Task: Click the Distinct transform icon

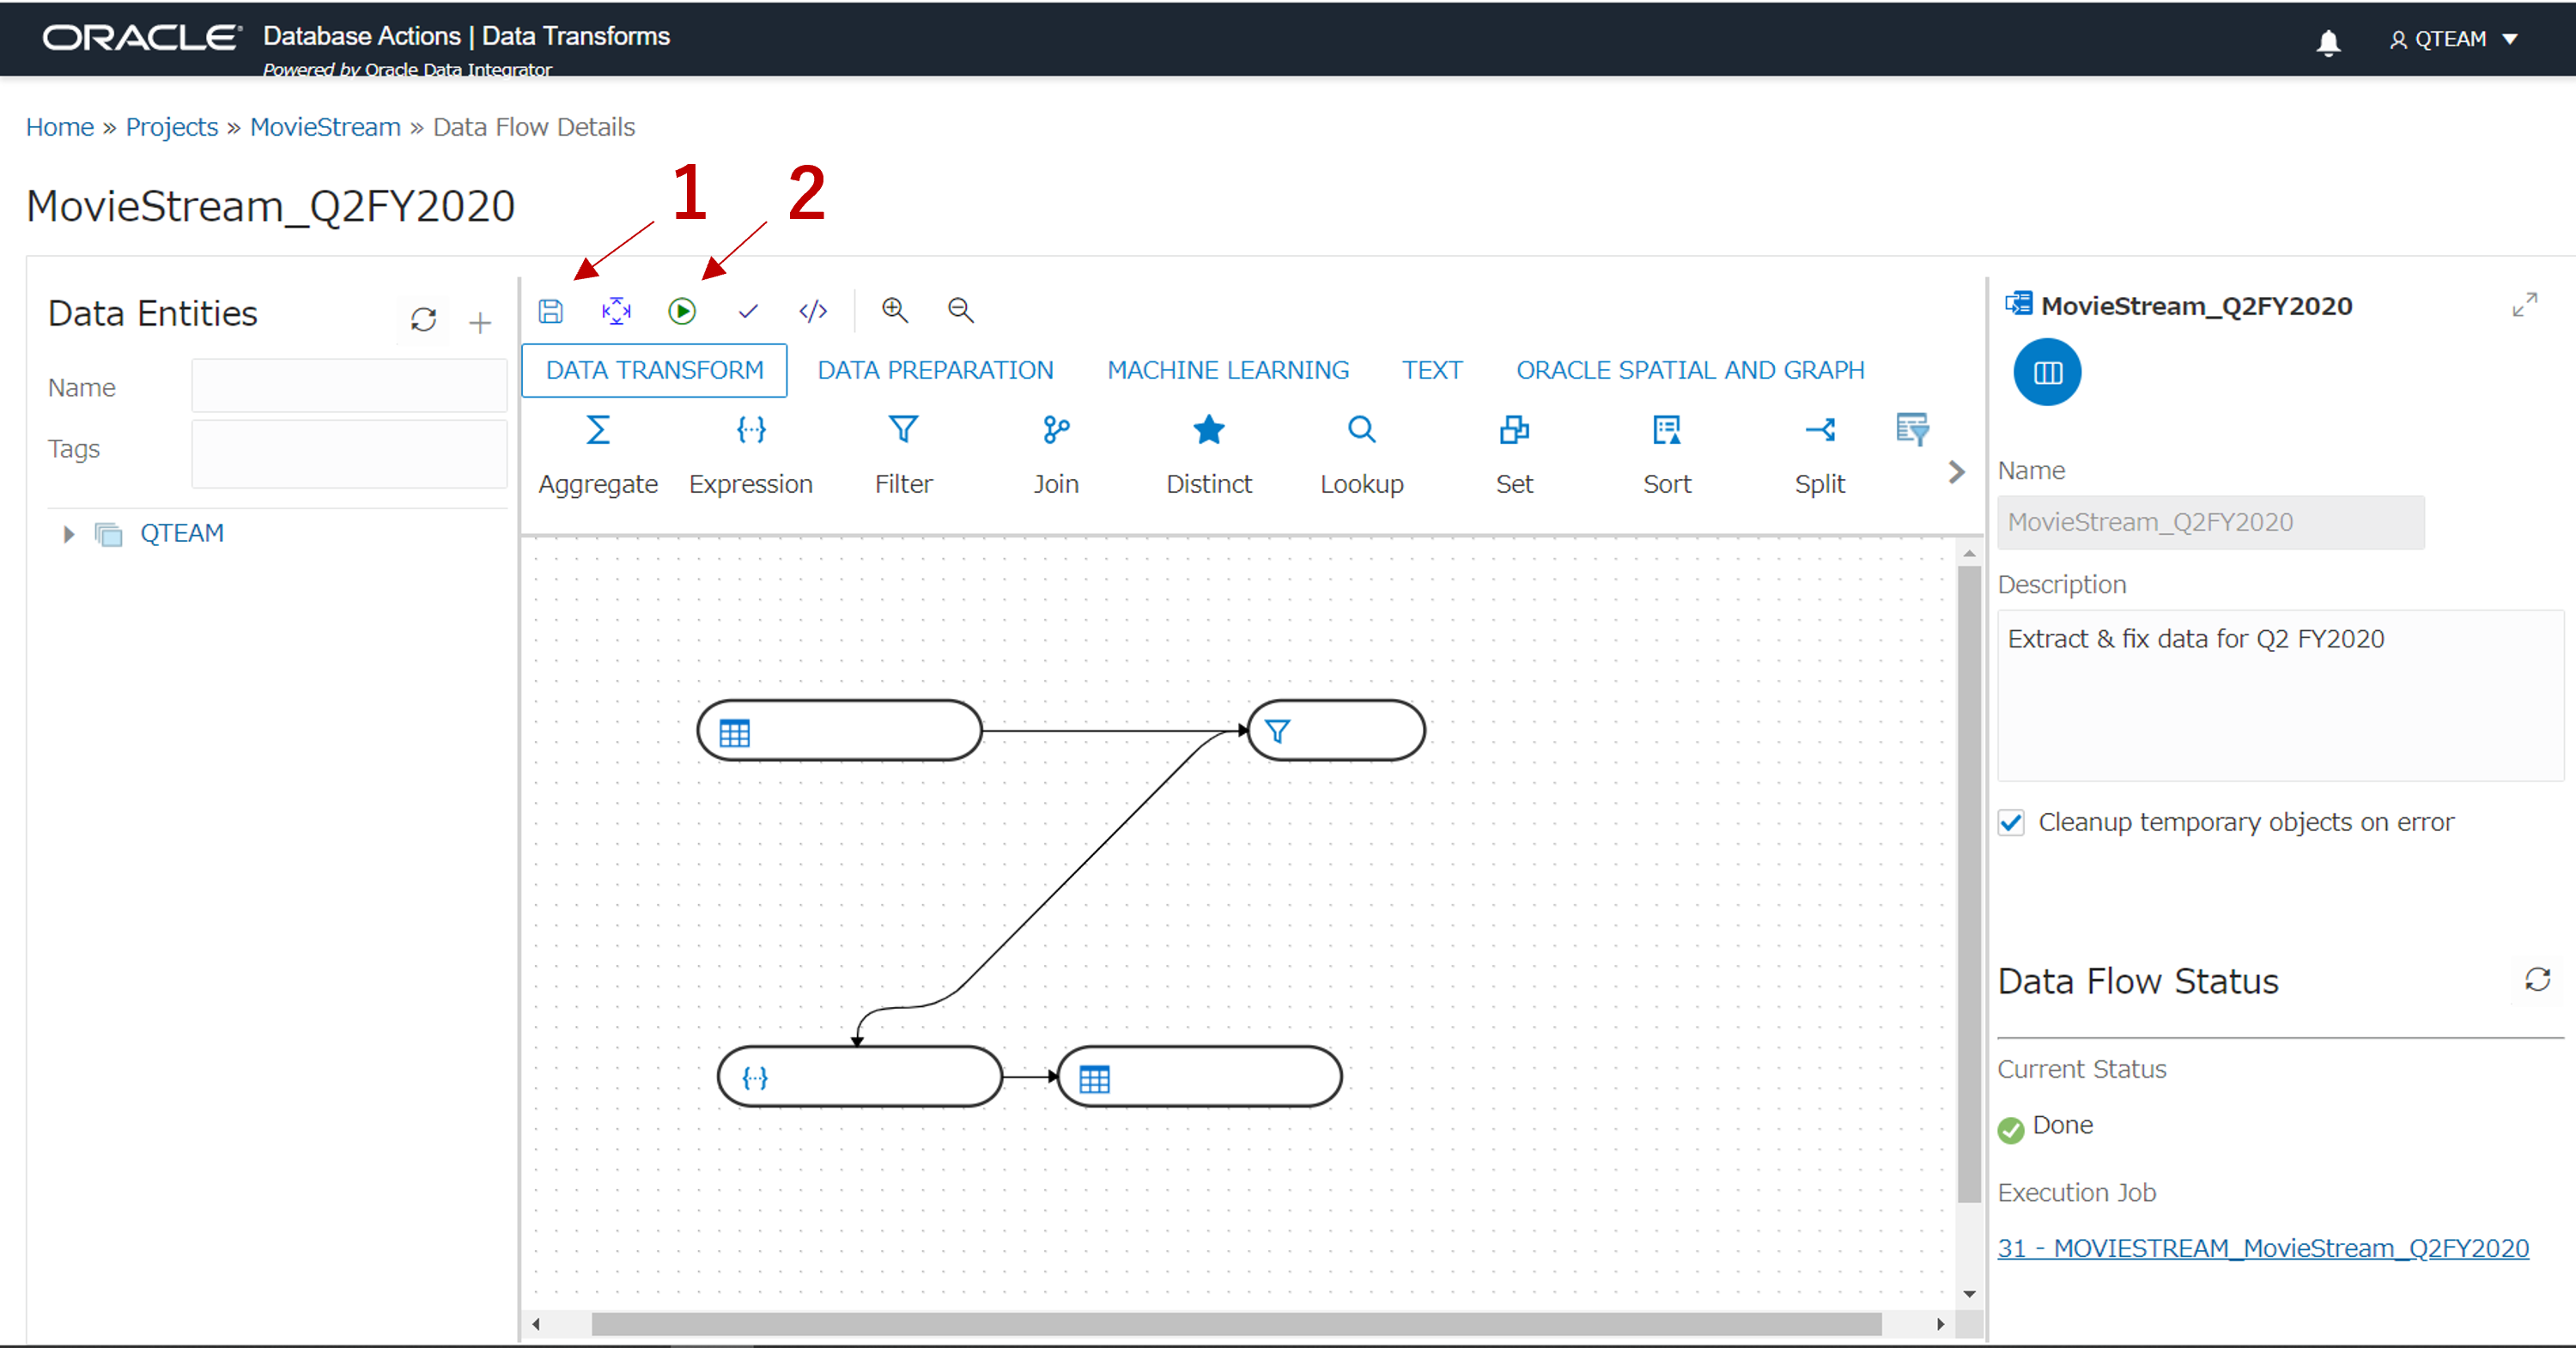Action: [x=1206, y=429]
